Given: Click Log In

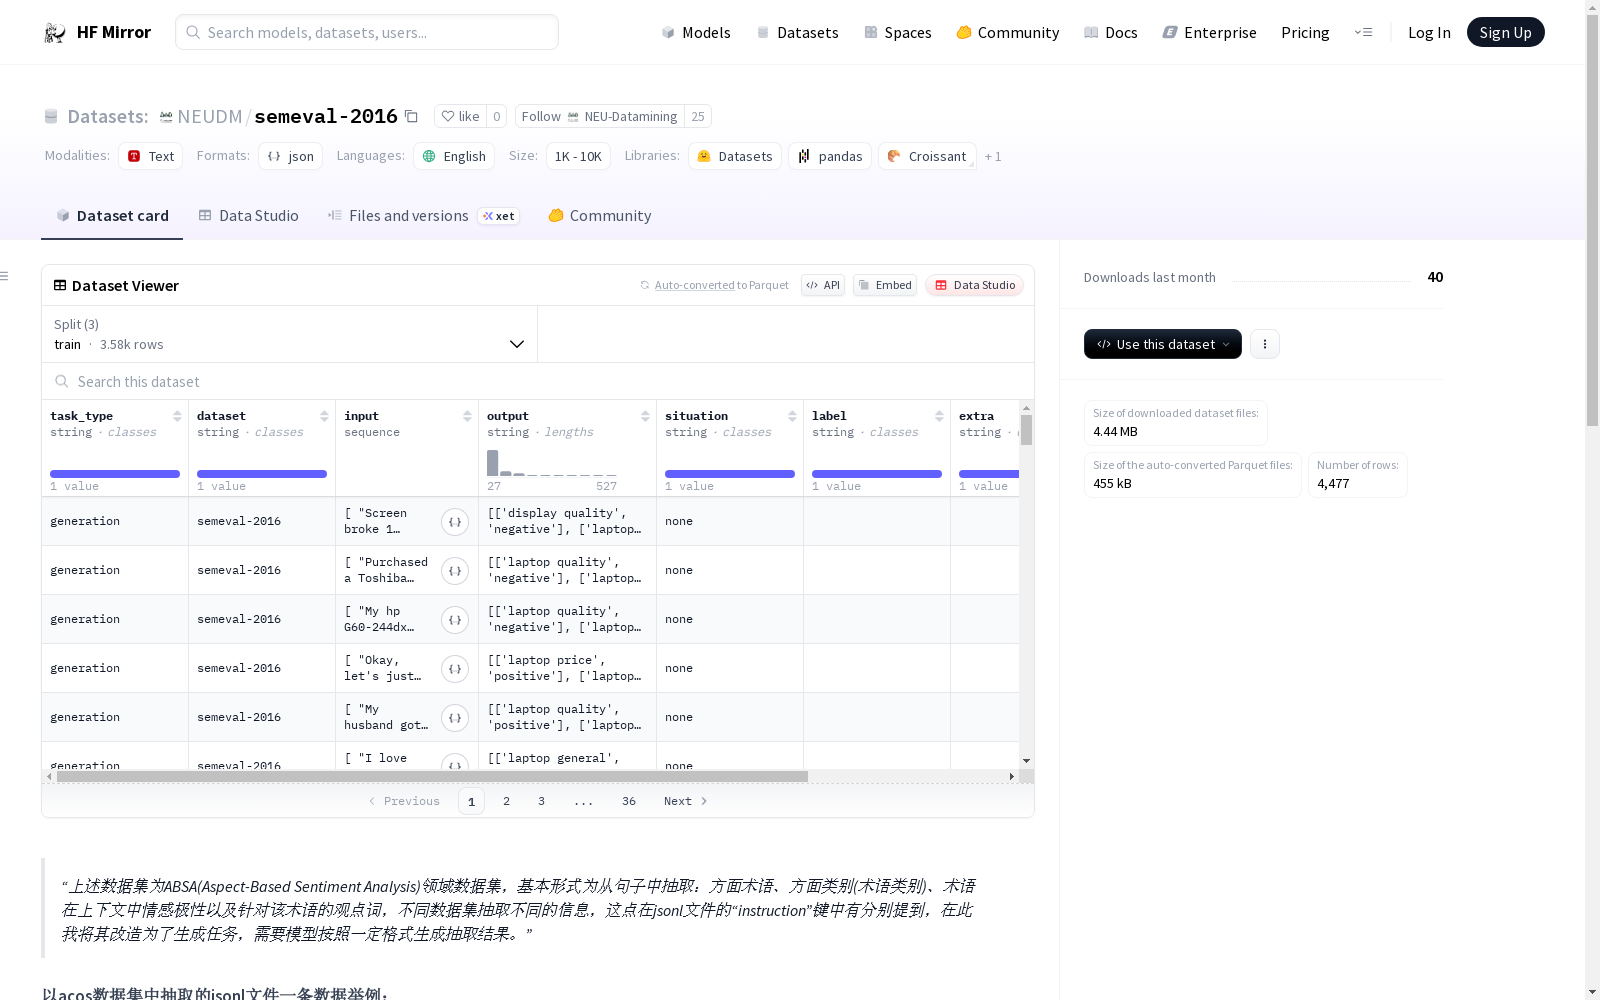Looking at the screenshot, I should click(1429, 32).
